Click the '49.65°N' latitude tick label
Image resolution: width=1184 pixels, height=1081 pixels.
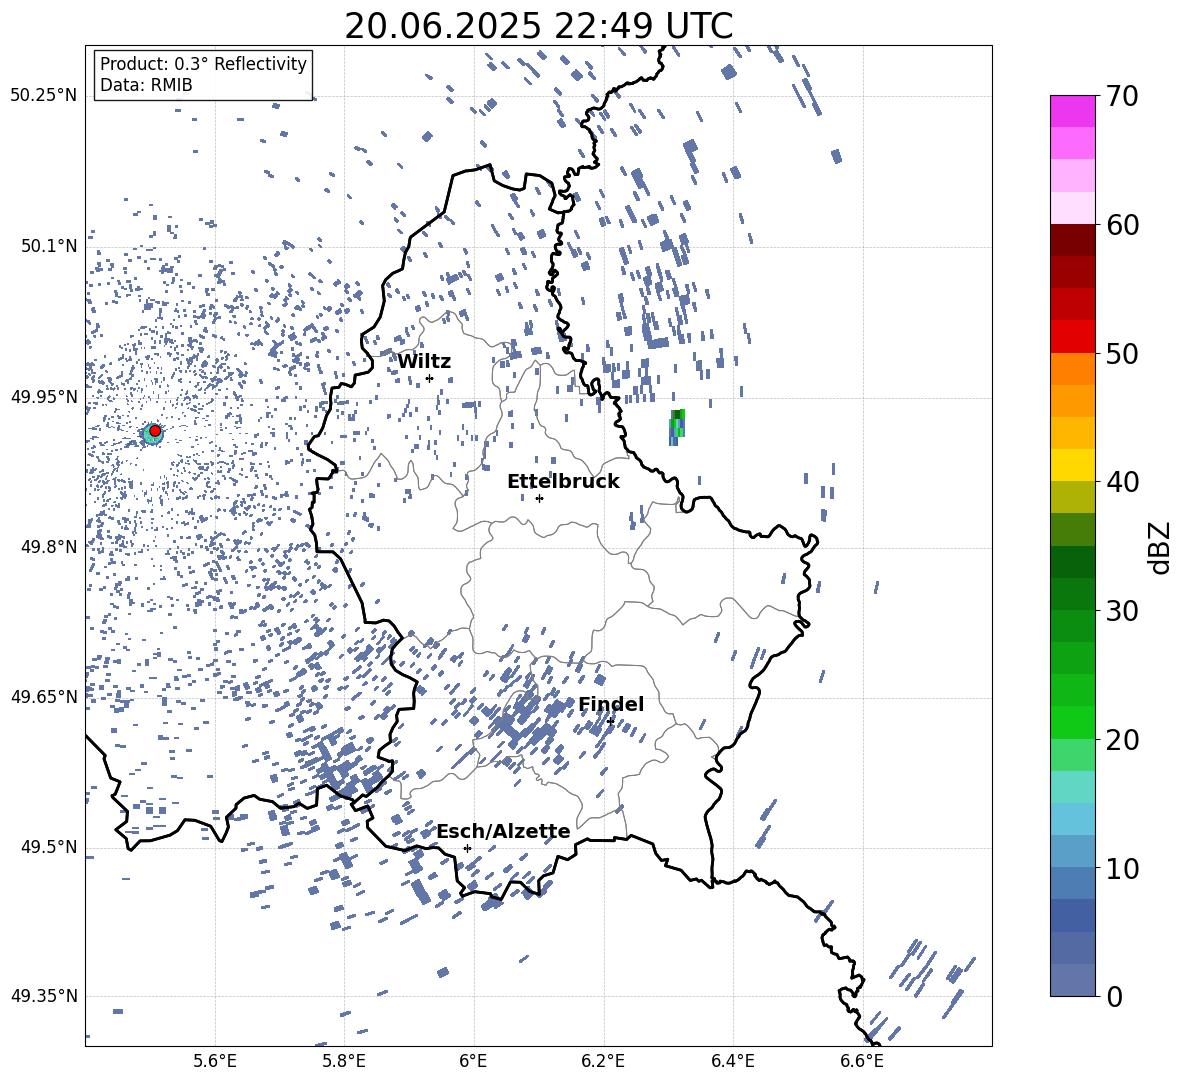coord(44,696)
